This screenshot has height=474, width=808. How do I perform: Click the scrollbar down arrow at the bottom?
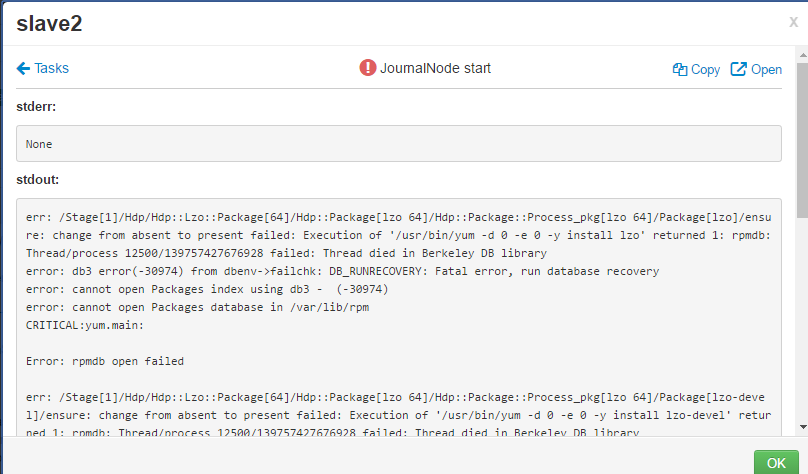tap(802, 427)
